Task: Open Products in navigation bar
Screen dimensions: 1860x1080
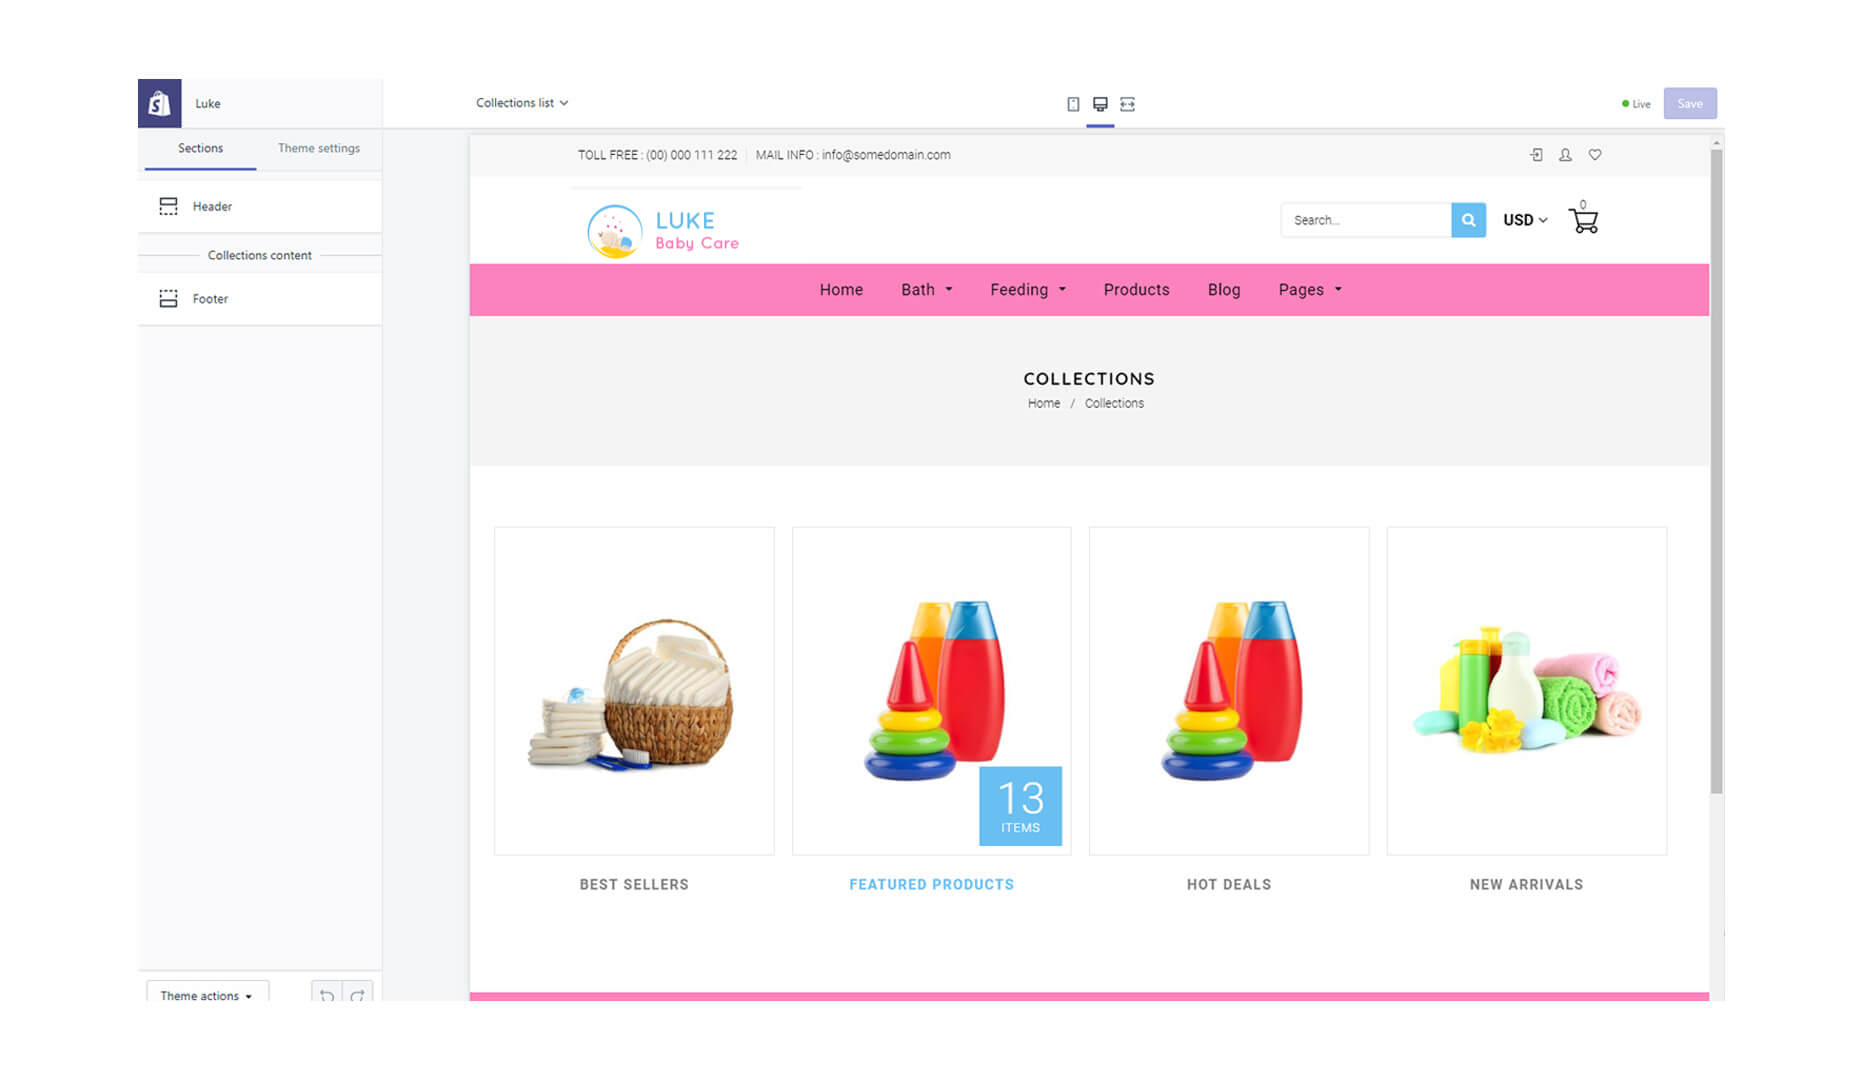Action: tap(1136, 290)
